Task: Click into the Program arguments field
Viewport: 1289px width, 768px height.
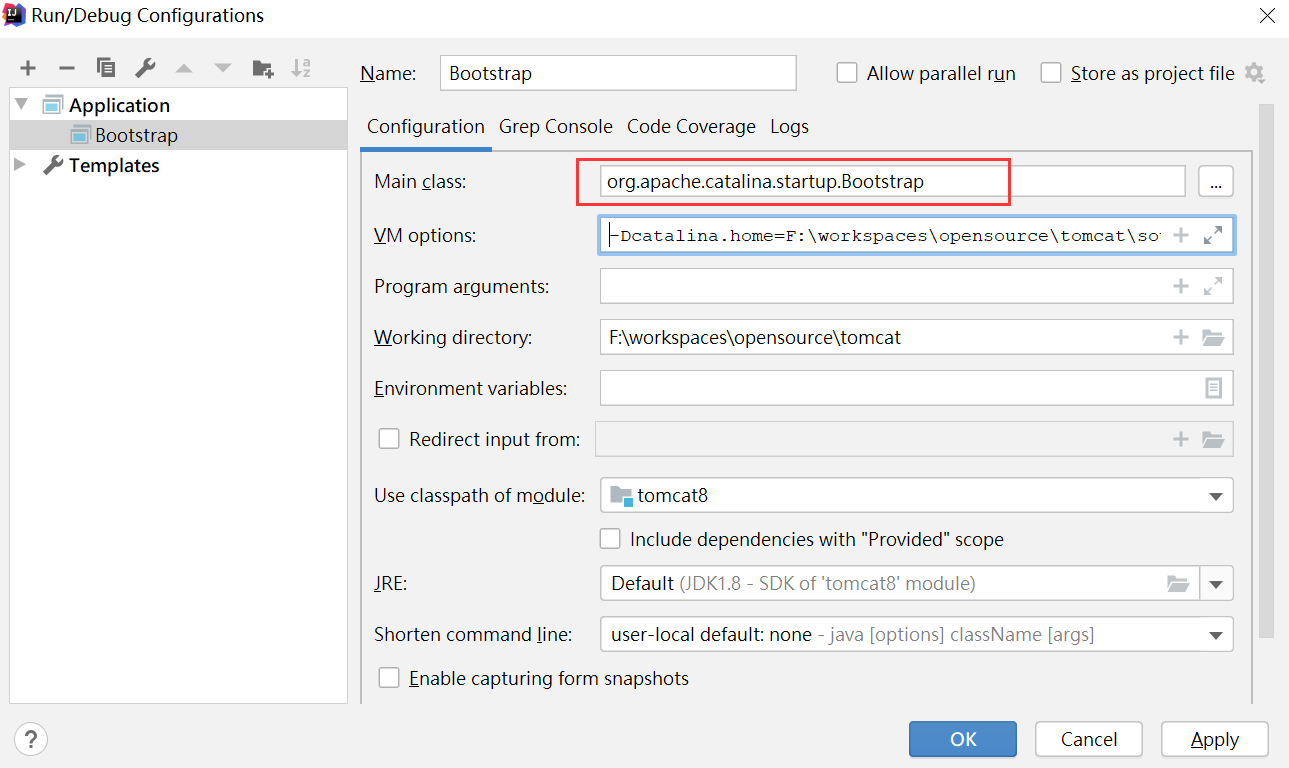Action: tap(880, 286)
